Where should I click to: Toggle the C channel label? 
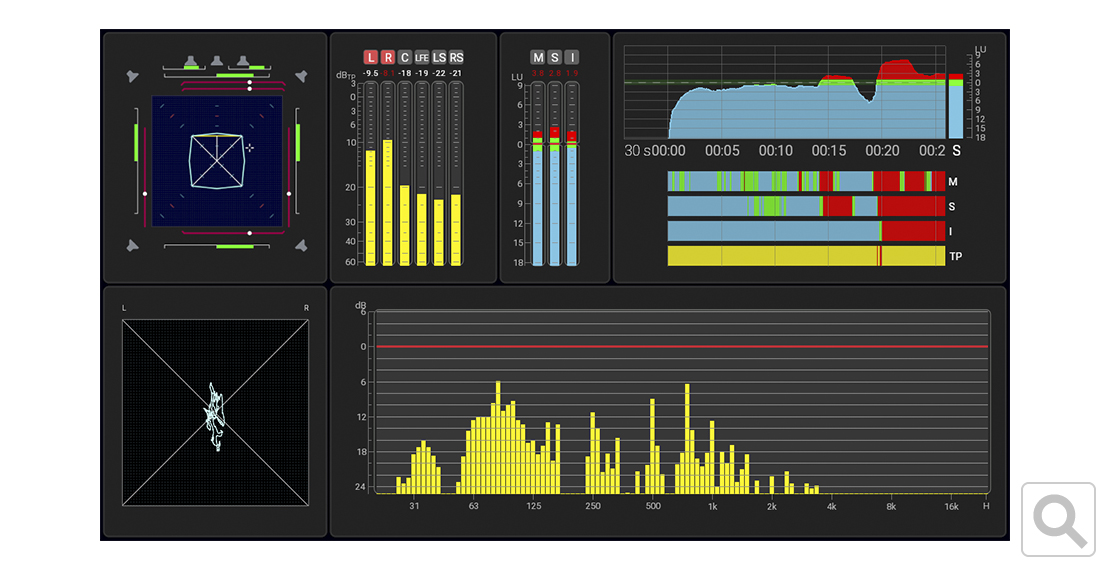[x=404, y=57]
